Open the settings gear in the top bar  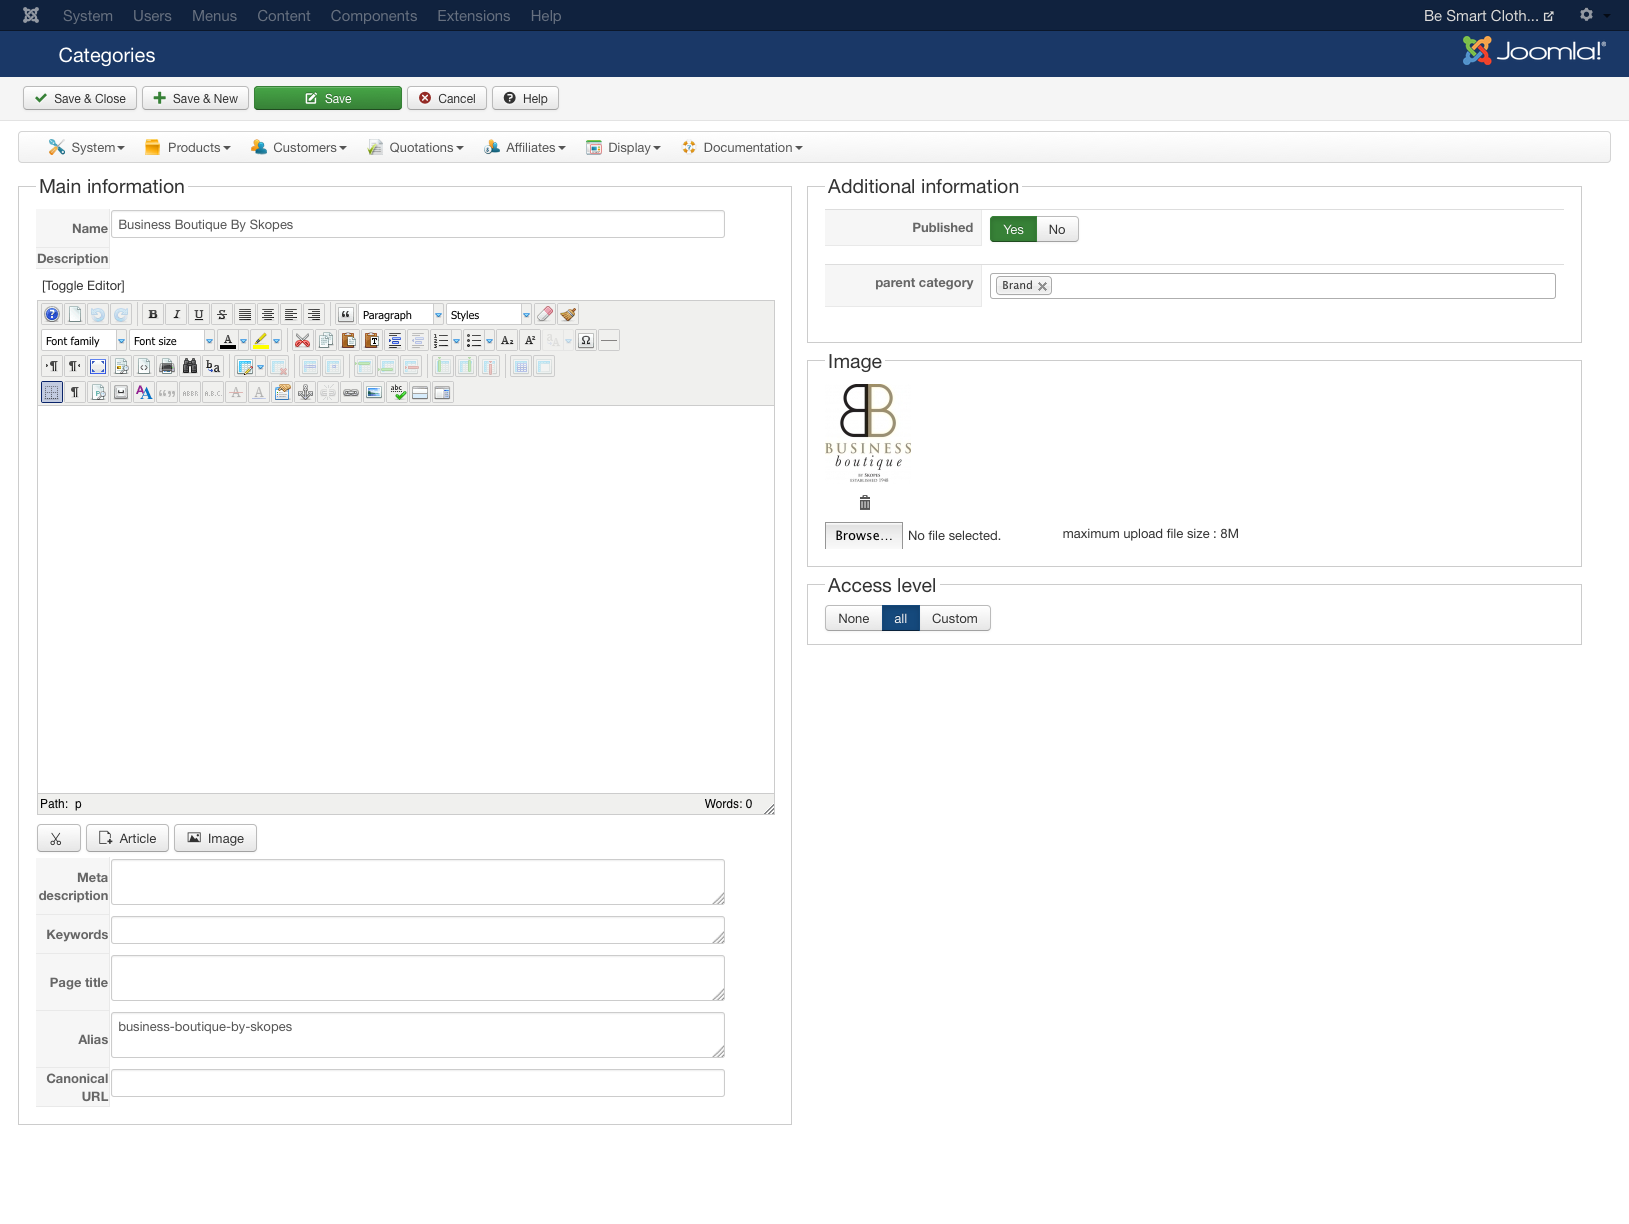point(1586,15)
